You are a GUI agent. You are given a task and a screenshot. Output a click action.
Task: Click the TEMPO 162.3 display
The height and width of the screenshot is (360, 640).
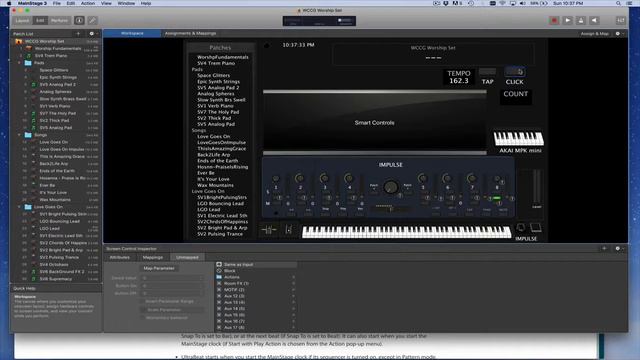point(459,77)
